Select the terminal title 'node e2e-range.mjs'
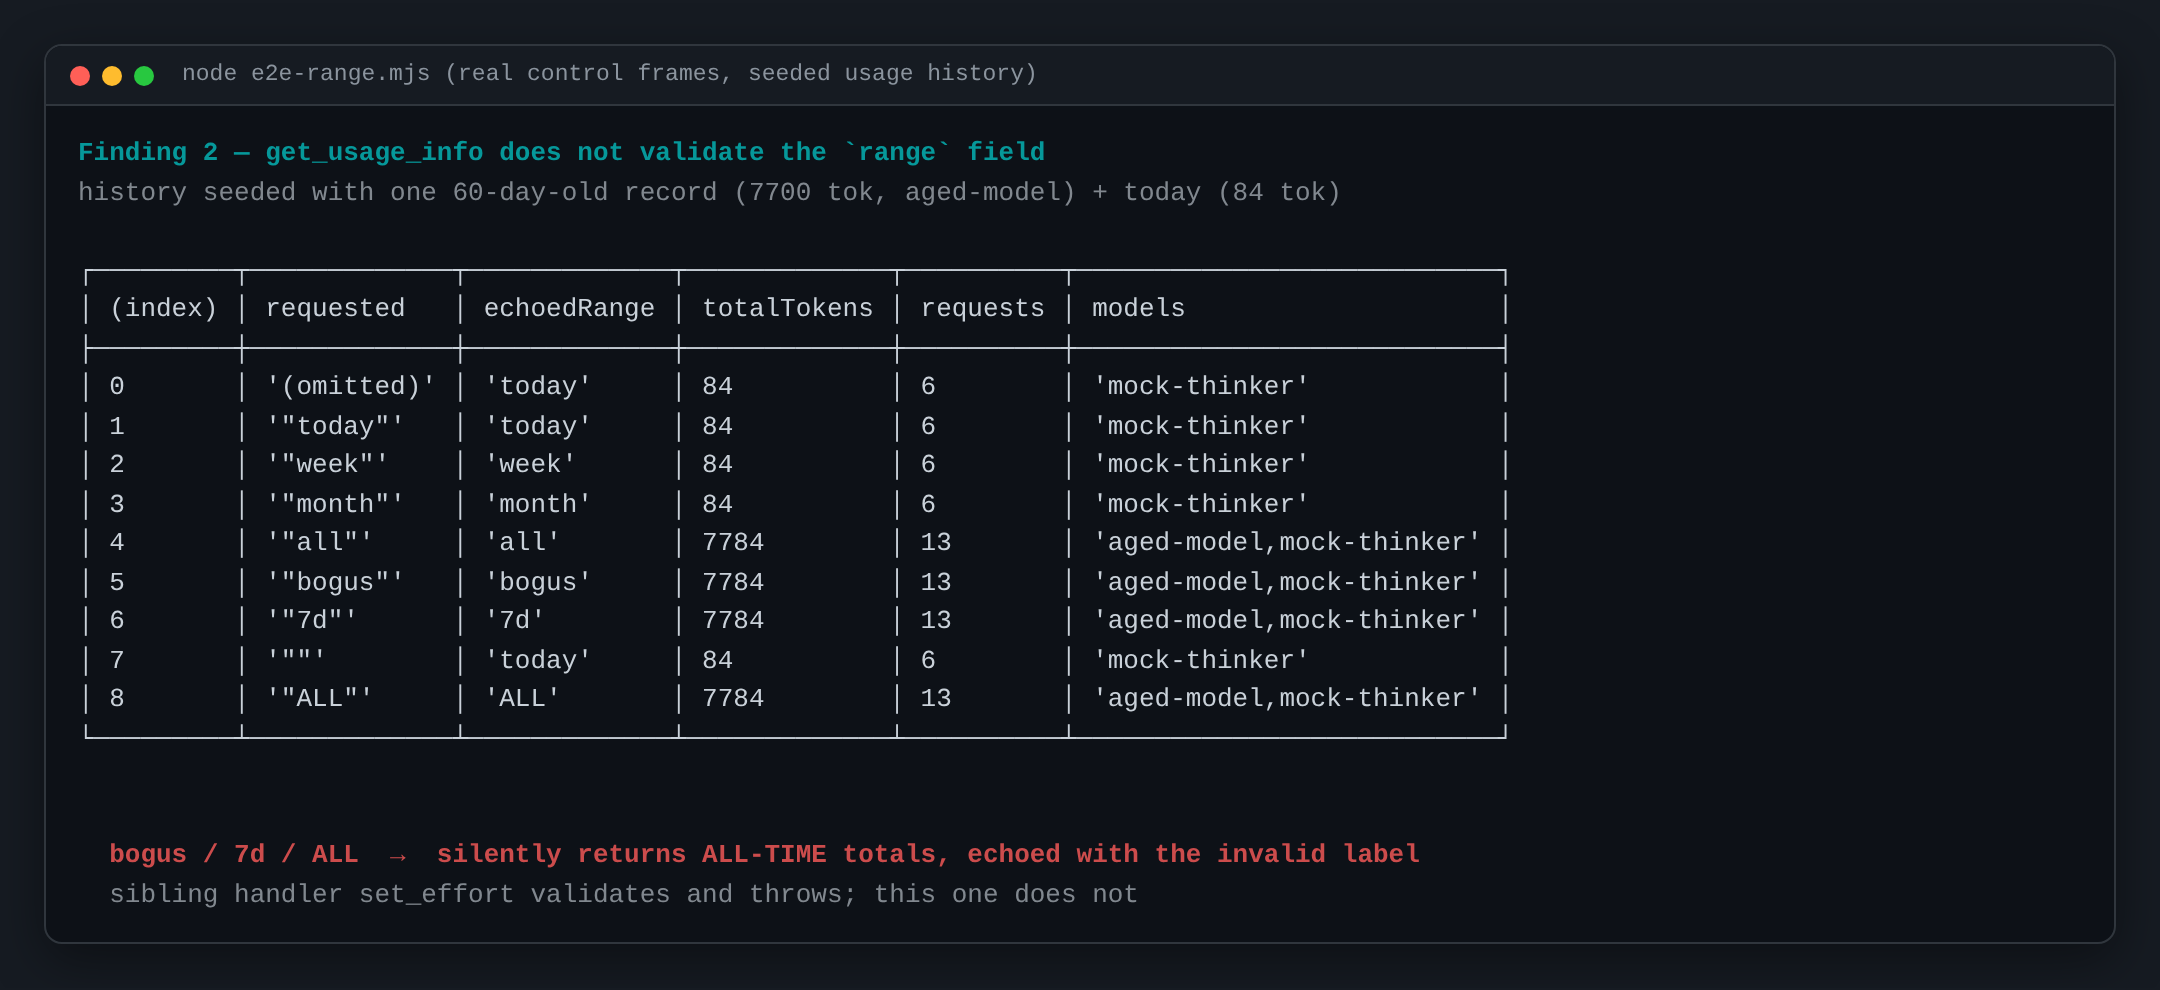 click(306, 74)
